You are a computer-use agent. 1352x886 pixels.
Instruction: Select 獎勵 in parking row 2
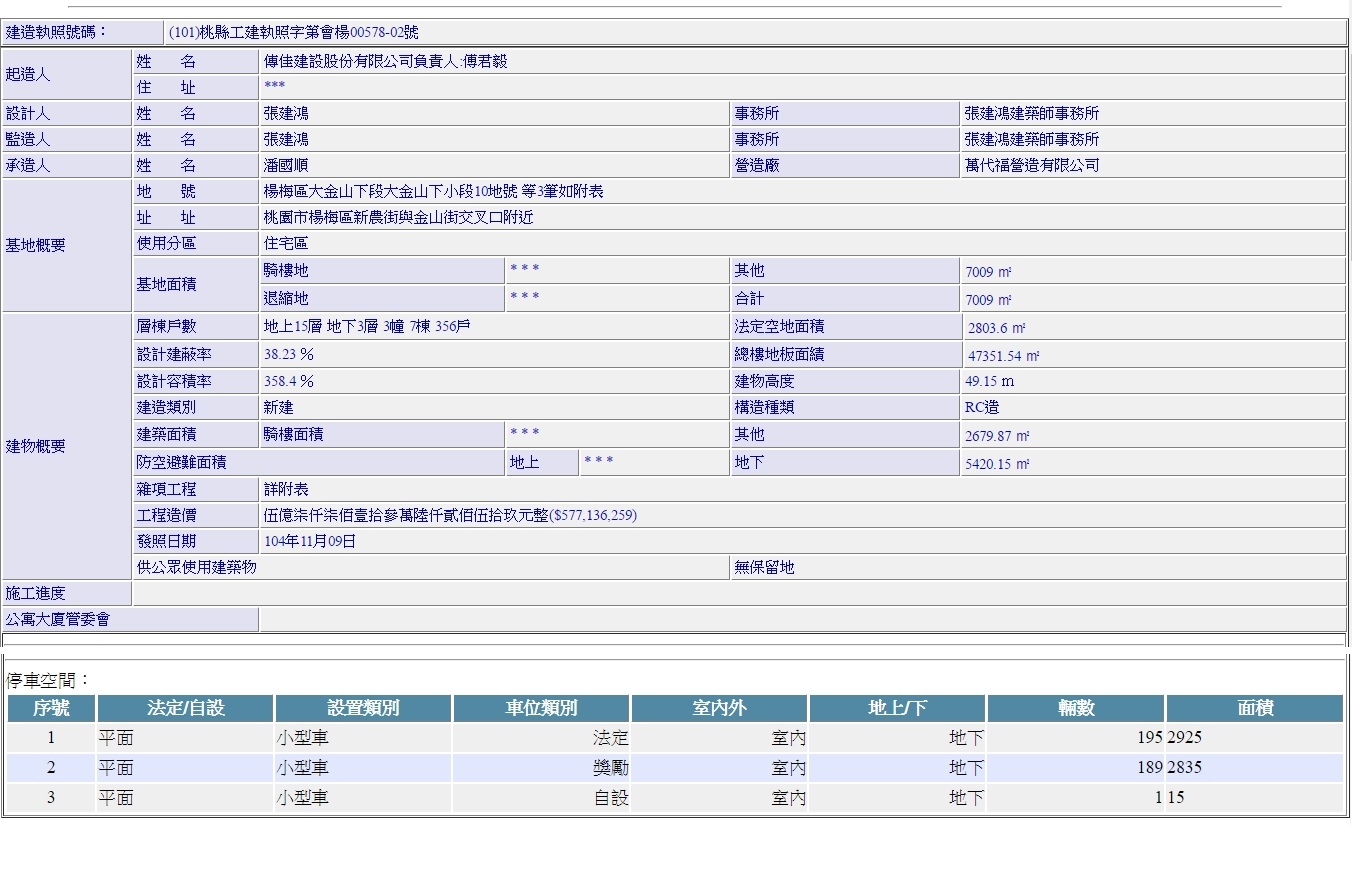pos(611,768)
